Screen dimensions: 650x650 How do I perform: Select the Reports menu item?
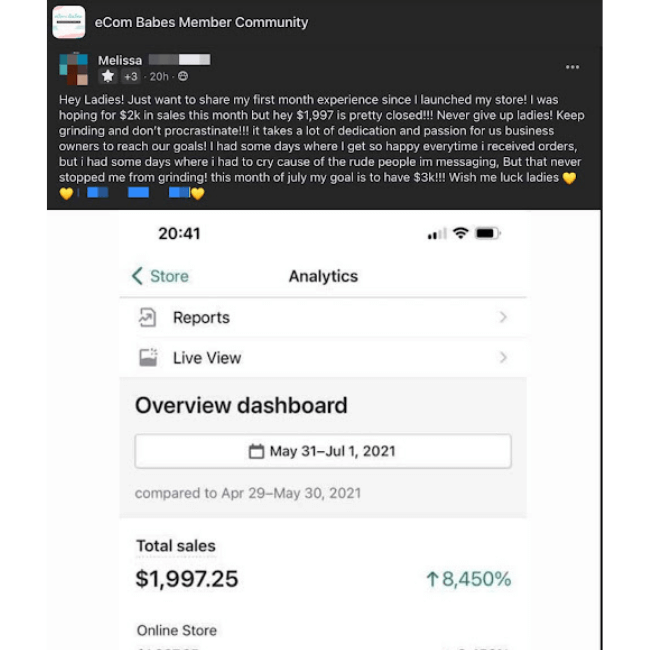pyautogui.click(x=323, y=318)
